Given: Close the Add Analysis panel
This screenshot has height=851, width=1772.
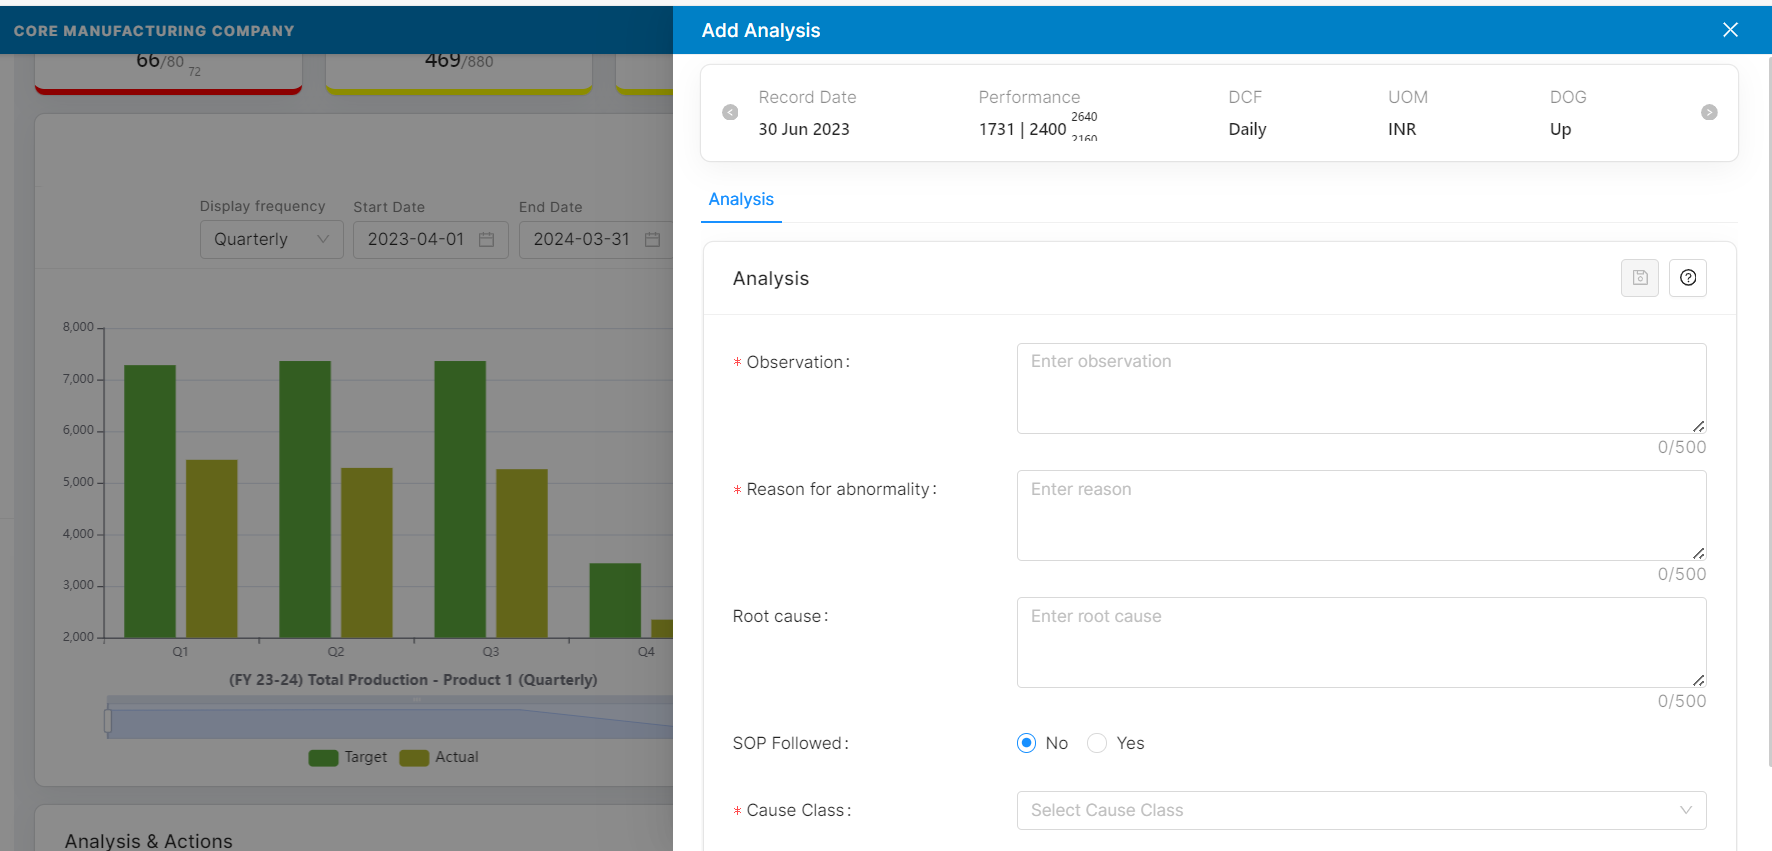Looking at the screenshot, I should (x=1730, y=30).
